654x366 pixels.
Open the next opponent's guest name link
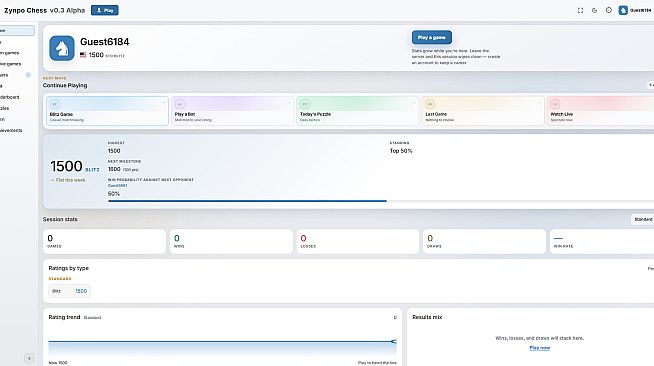118,186
